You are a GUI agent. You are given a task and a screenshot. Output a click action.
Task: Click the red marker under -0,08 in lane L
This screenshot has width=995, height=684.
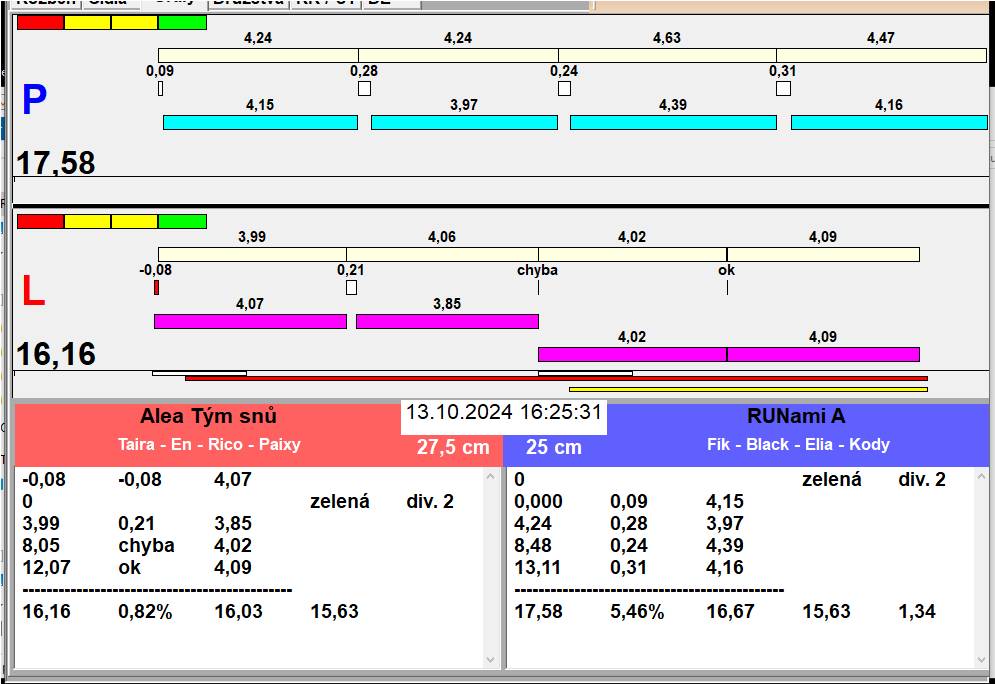(x=156, y=288)
